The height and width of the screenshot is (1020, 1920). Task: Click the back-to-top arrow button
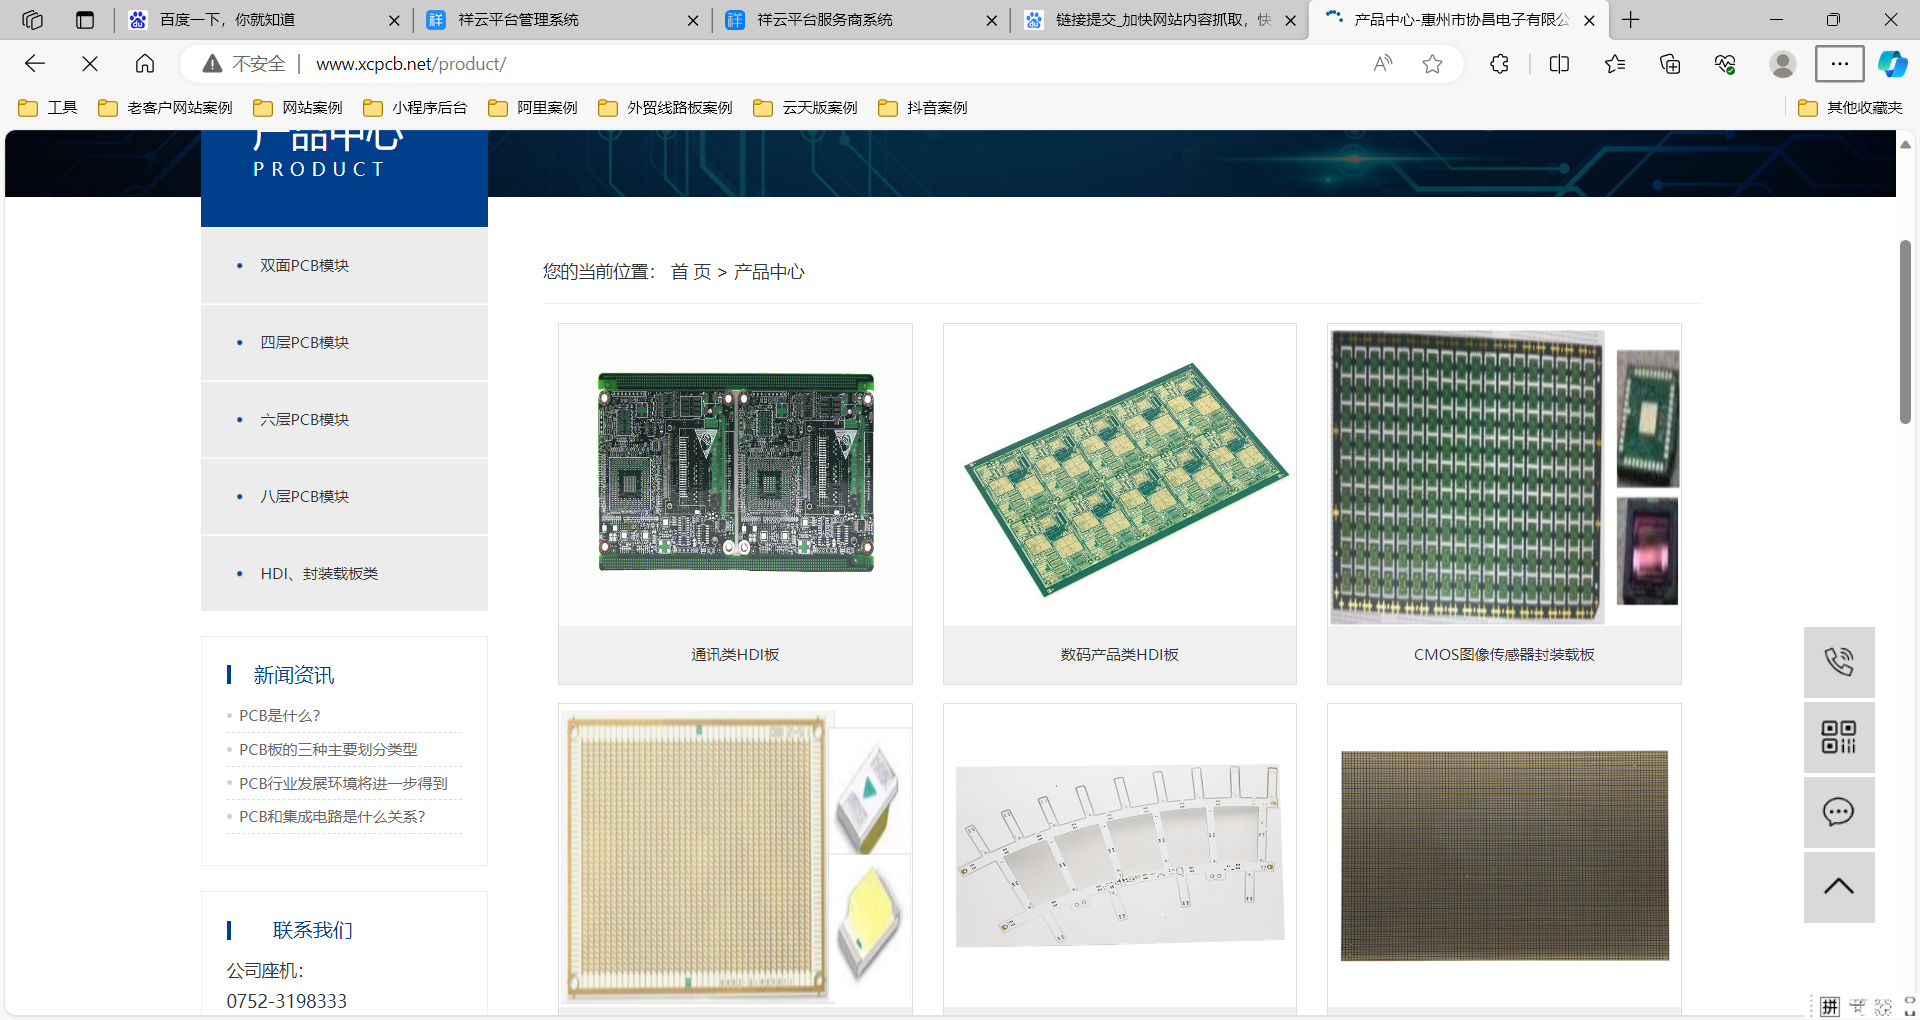point(1838,887)
